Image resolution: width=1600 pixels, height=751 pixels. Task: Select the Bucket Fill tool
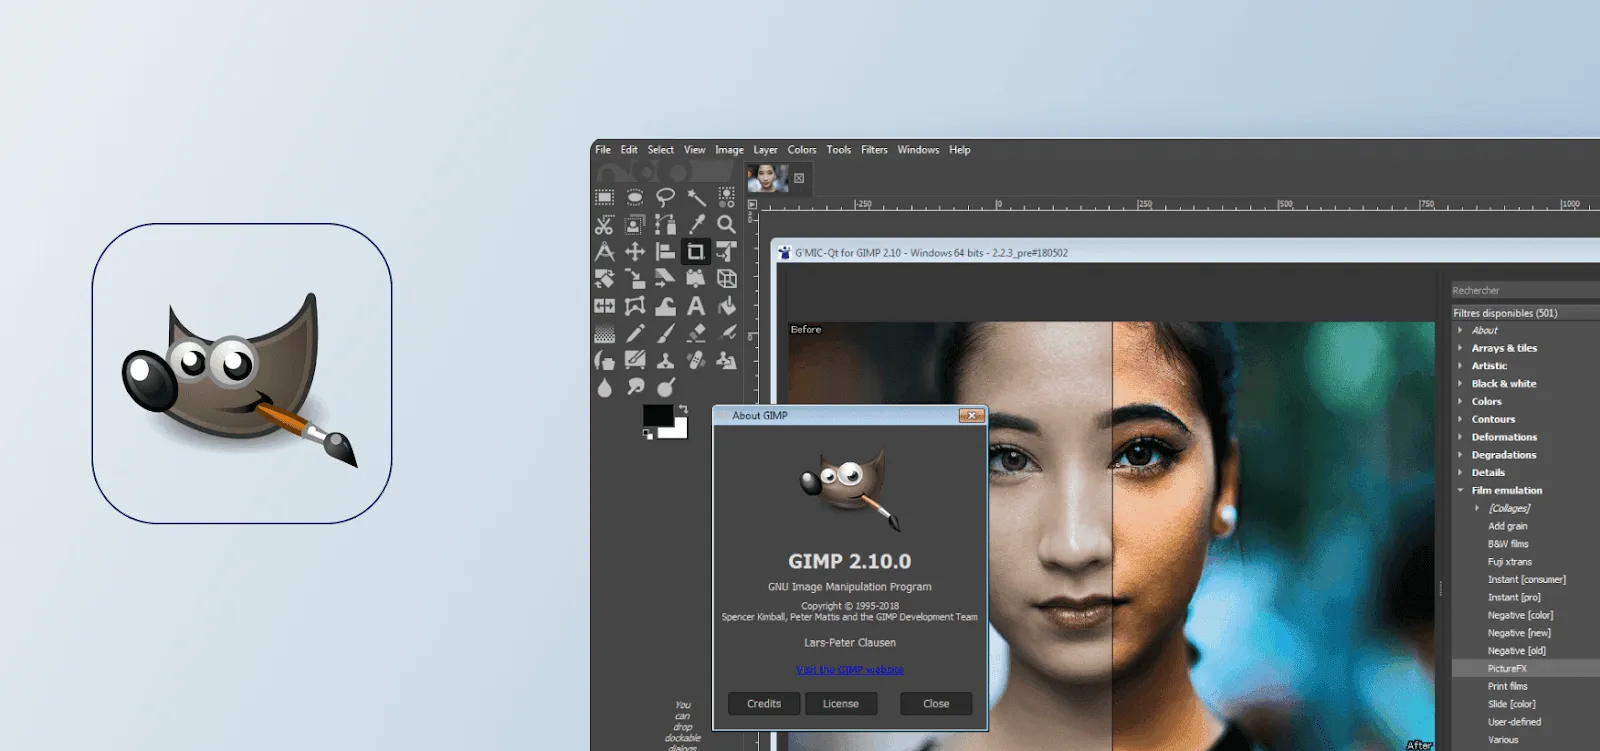[727, 306]
